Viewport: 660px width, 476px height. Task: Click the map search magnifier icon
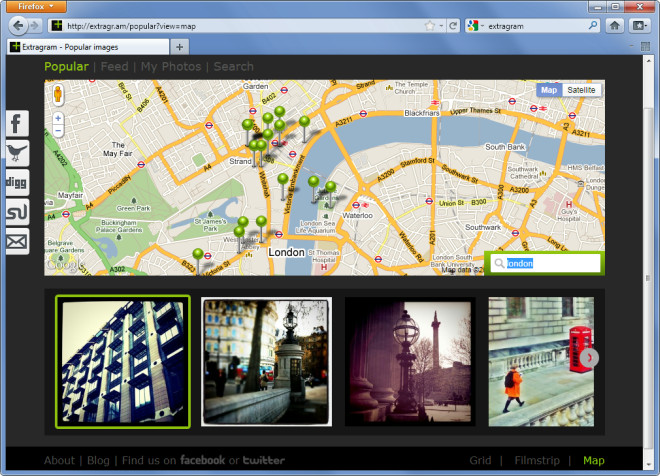point(499,263)
